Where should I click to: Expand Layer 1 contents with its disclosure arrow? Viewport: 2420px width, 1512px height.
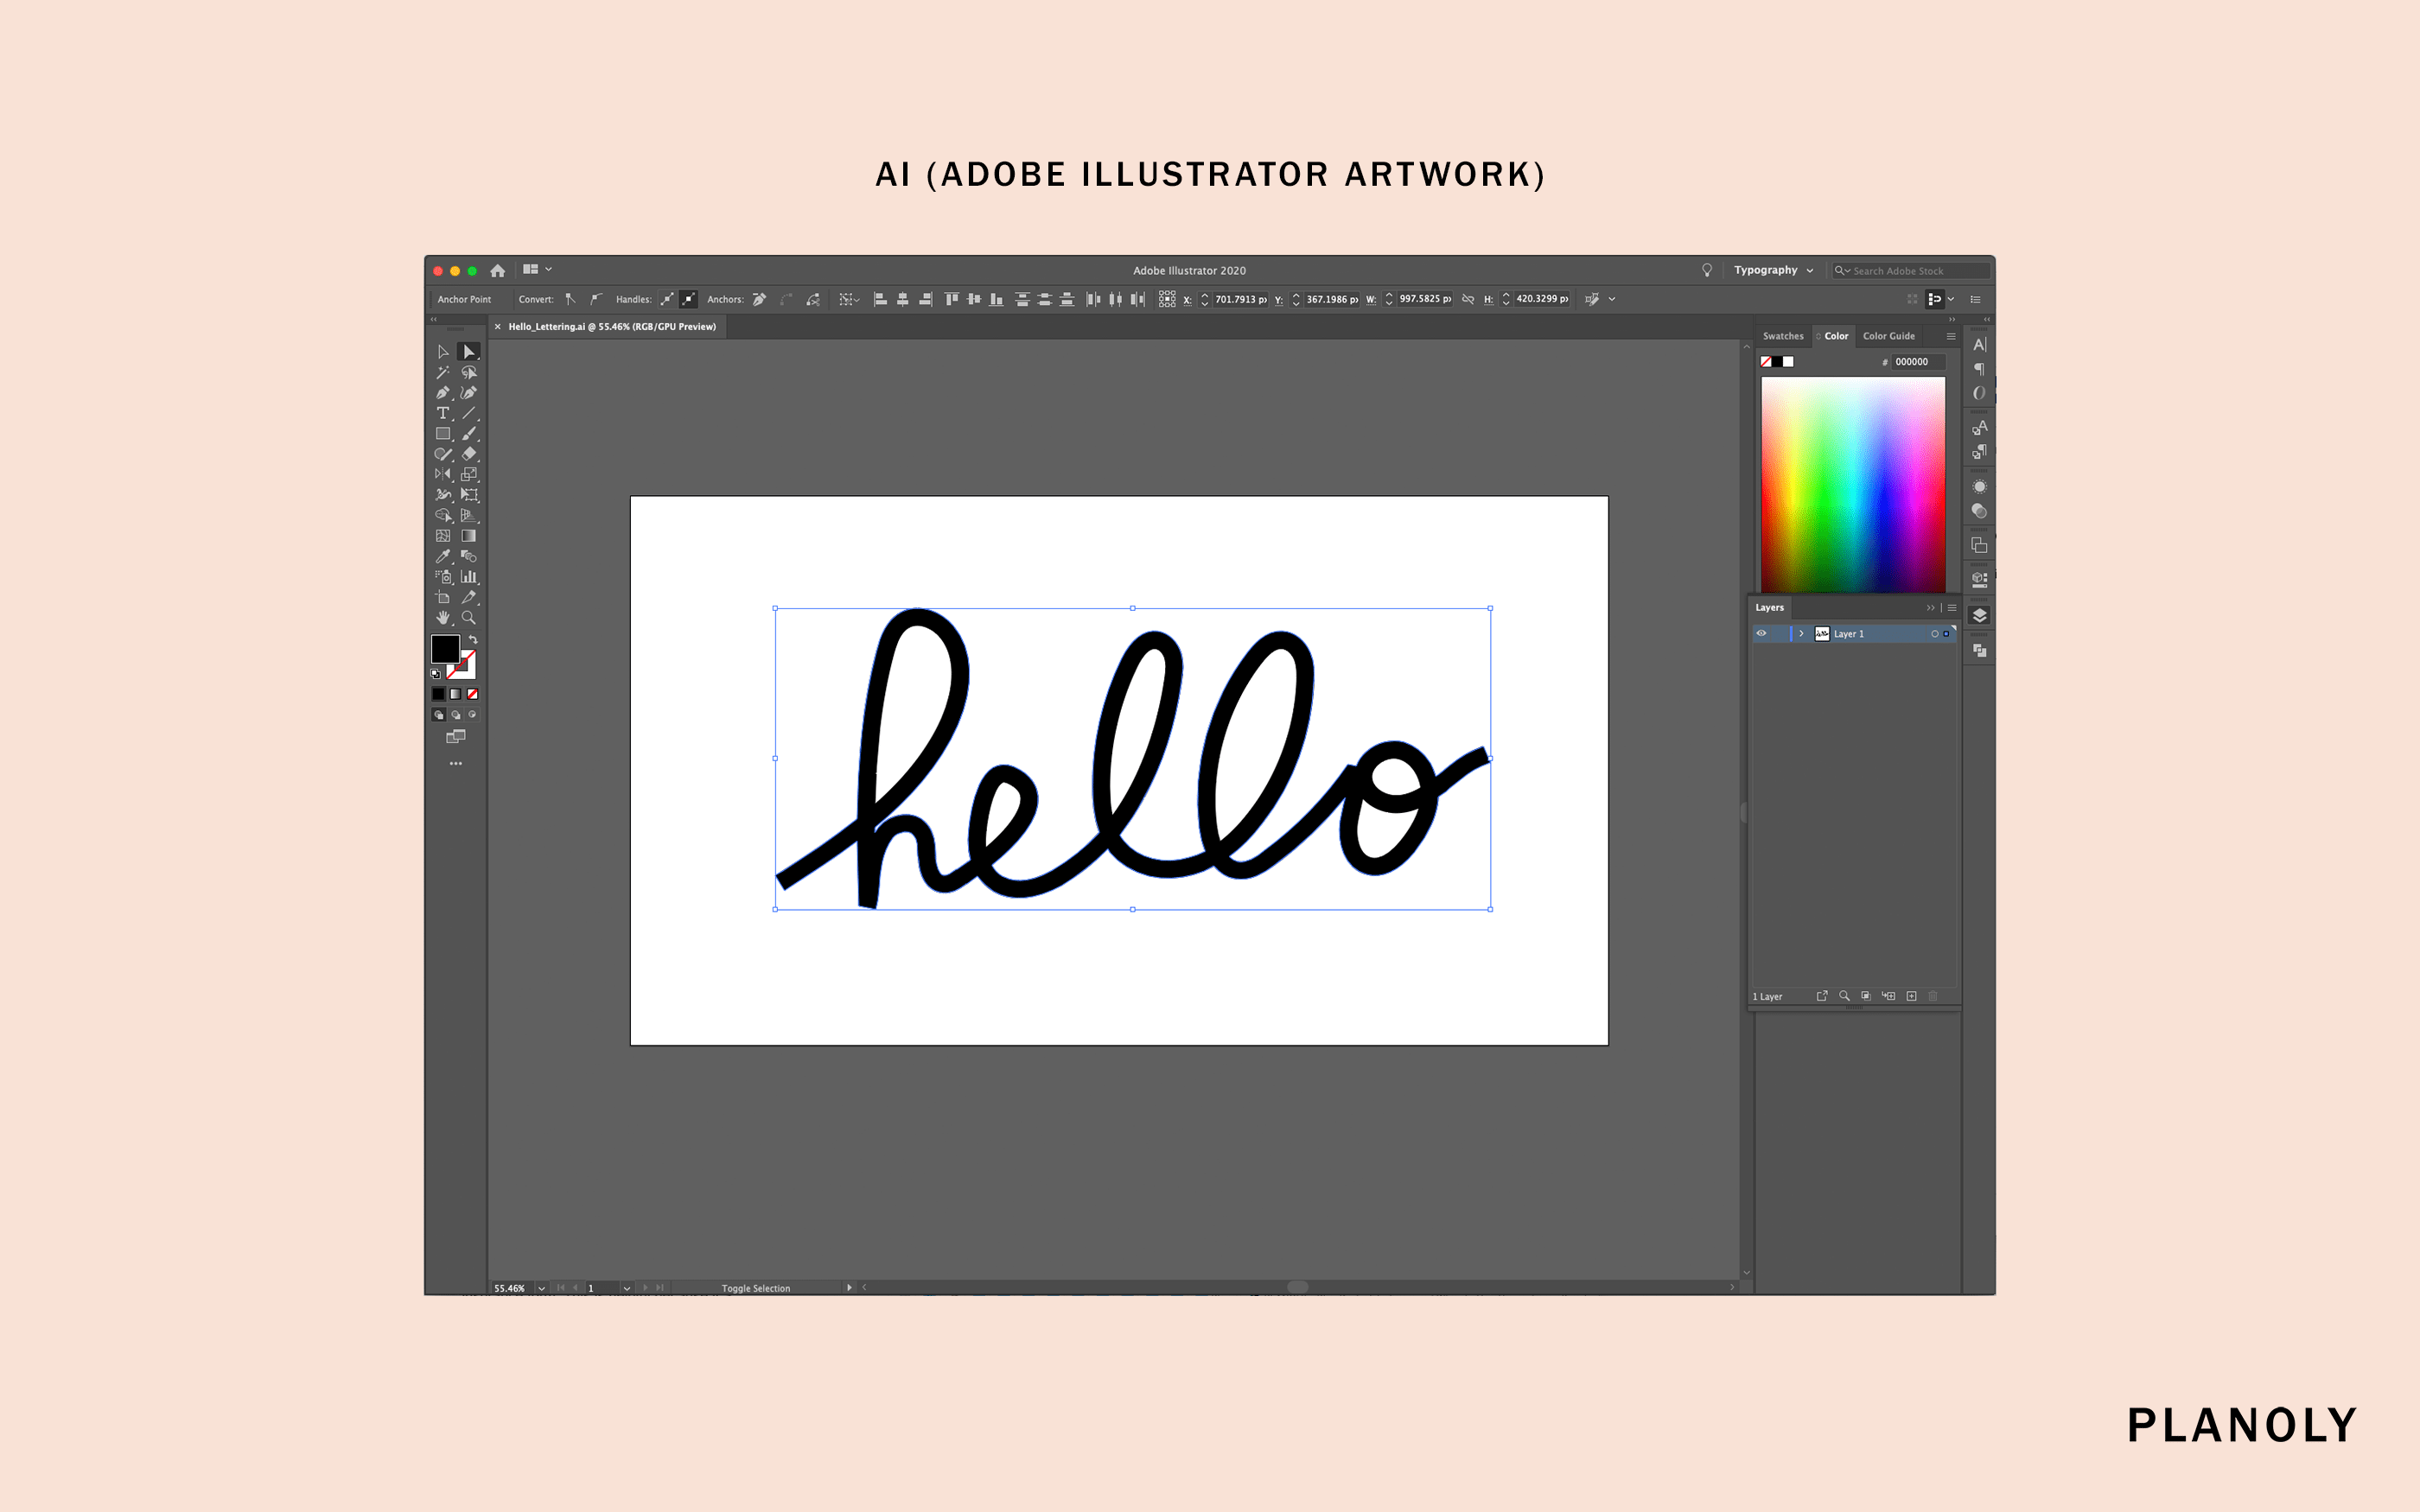click(1801, 634)
